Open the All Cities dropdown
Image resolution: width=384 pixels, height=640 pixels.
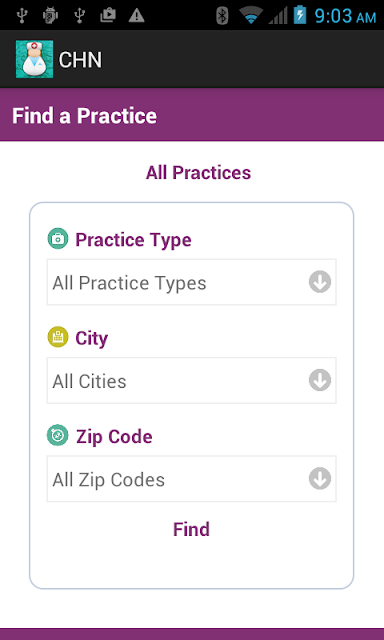[x=191, y=380]
